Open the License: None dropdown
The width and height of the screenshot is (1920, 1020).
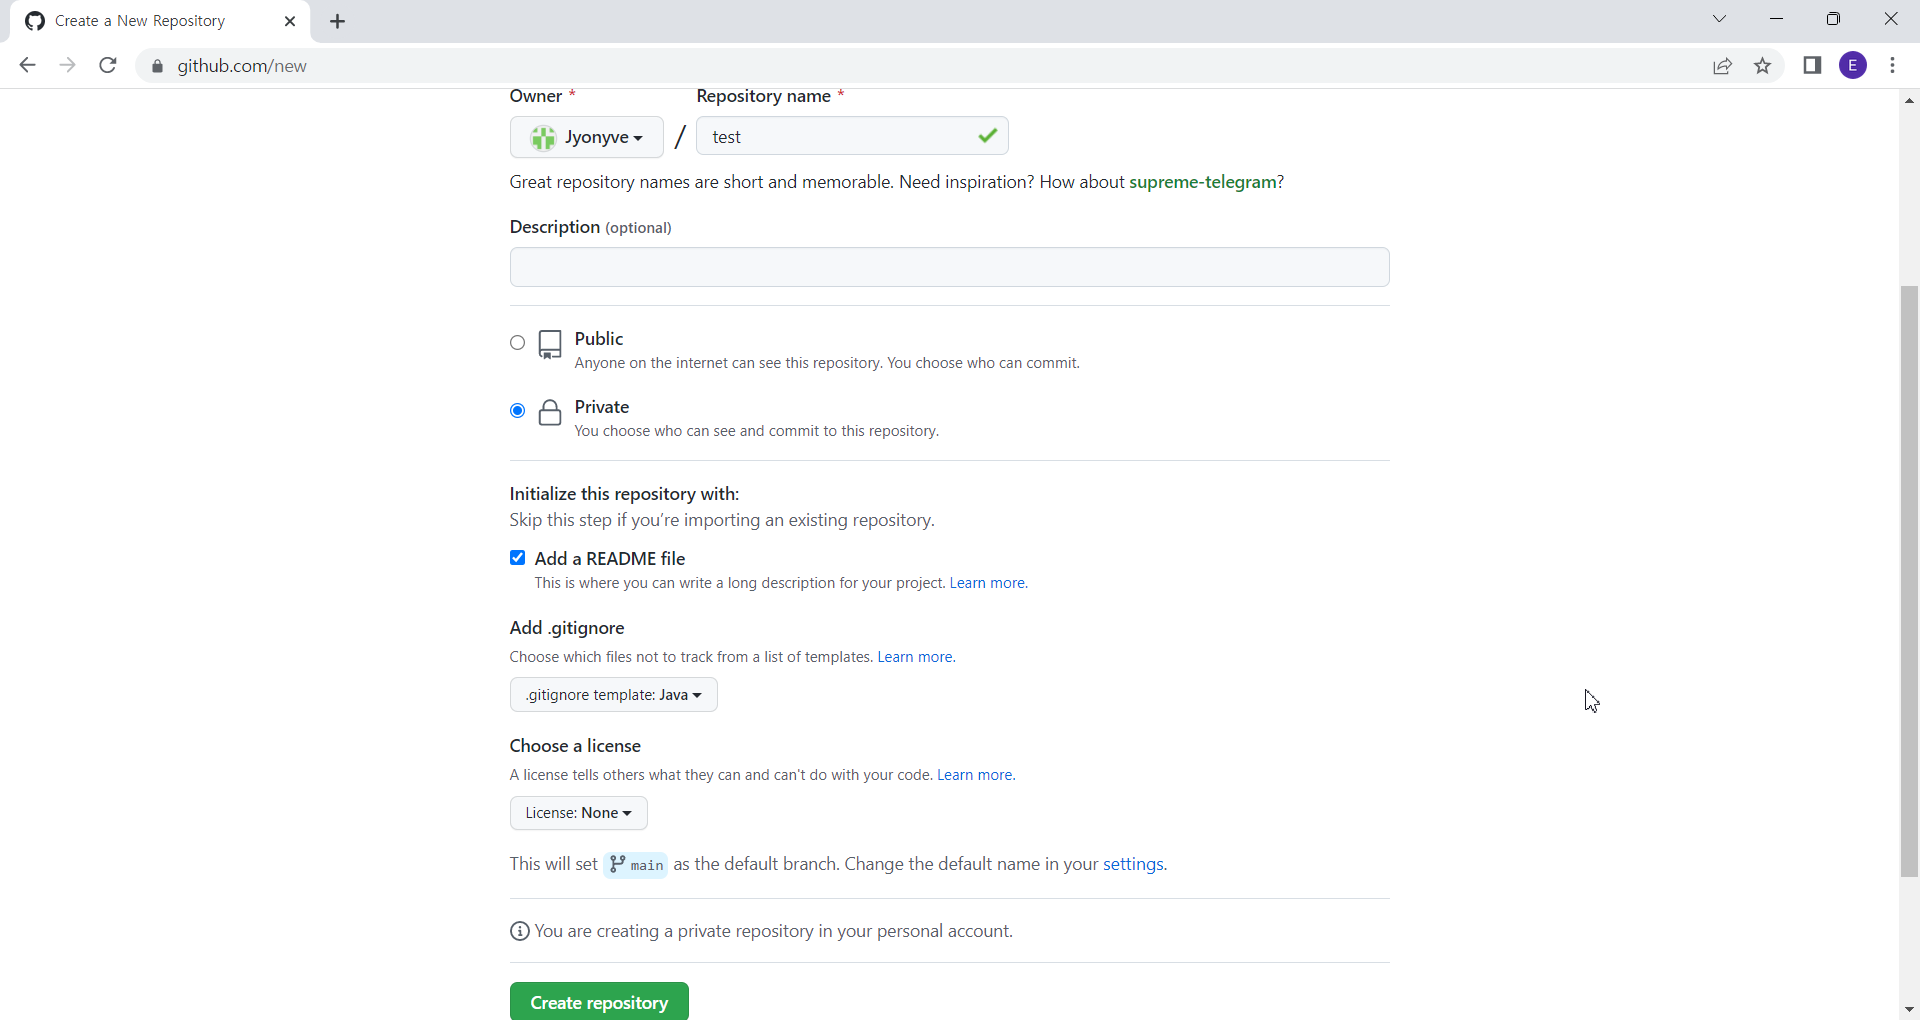(x=579, y=813)
